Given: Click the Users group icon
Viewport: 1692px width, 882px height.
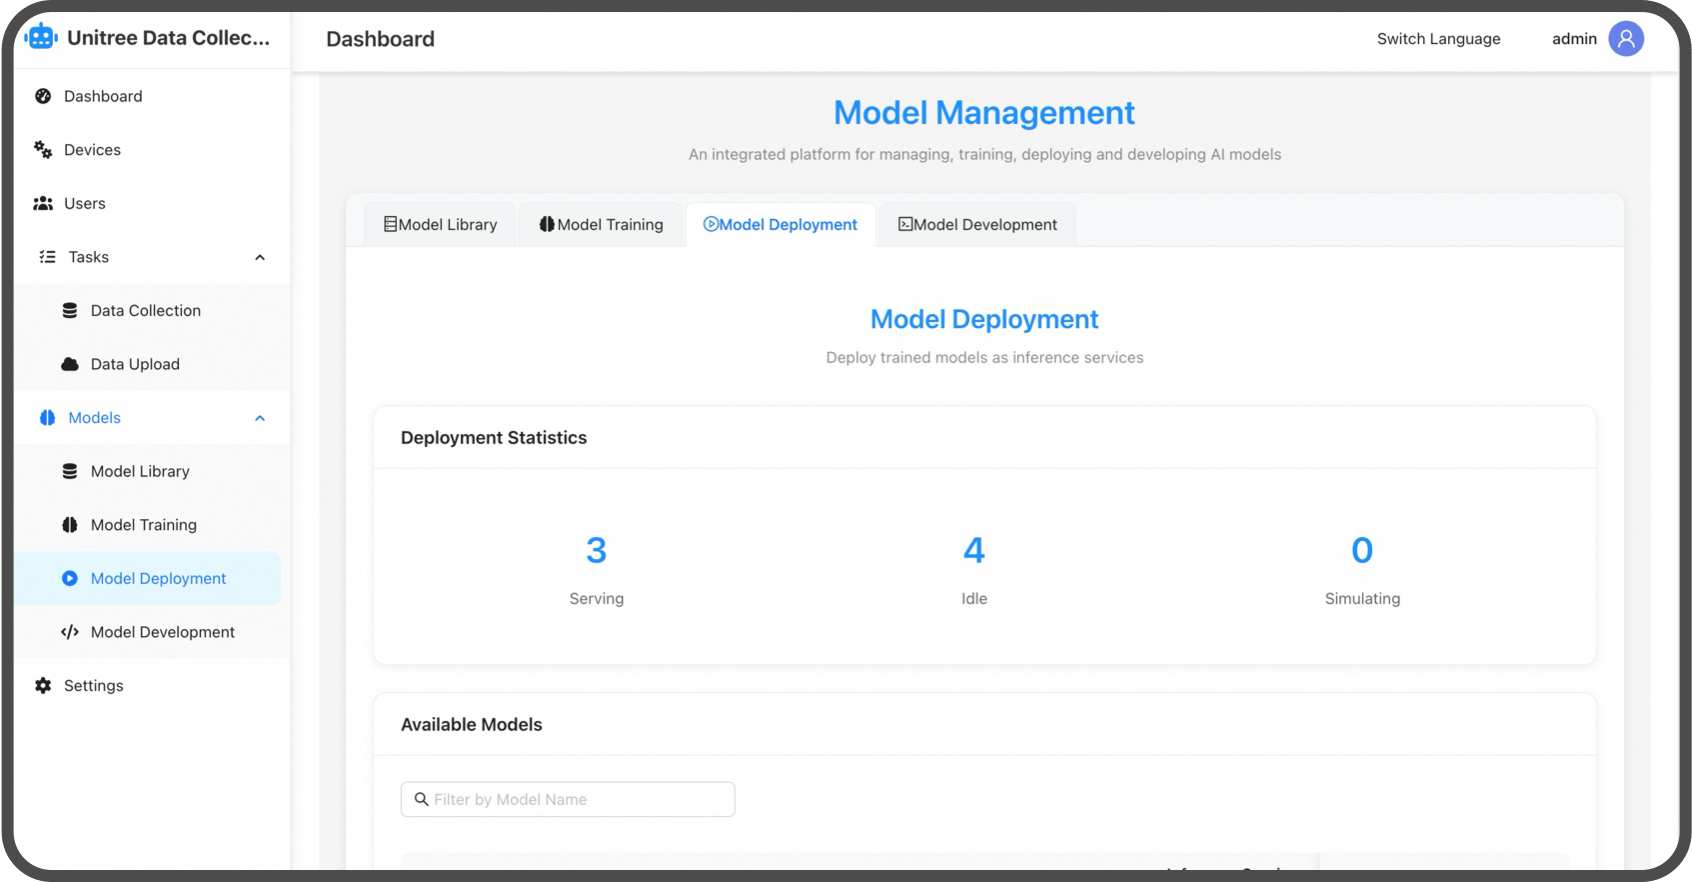Looking at the screenshot, I should (x=43, y=203).
